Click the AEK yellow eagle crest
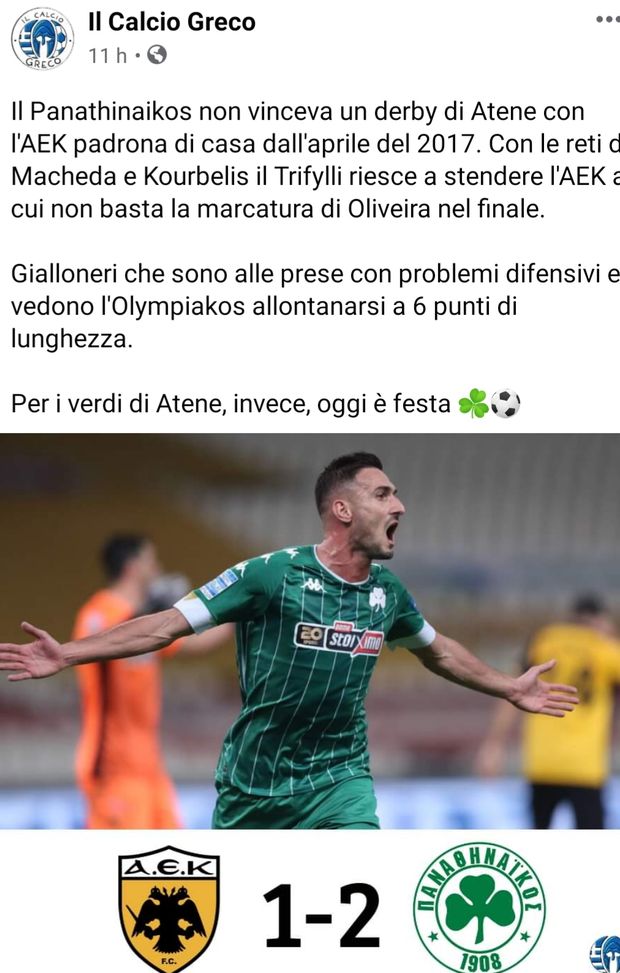Viewport: 620px width, 973px height. click(169, 909)
